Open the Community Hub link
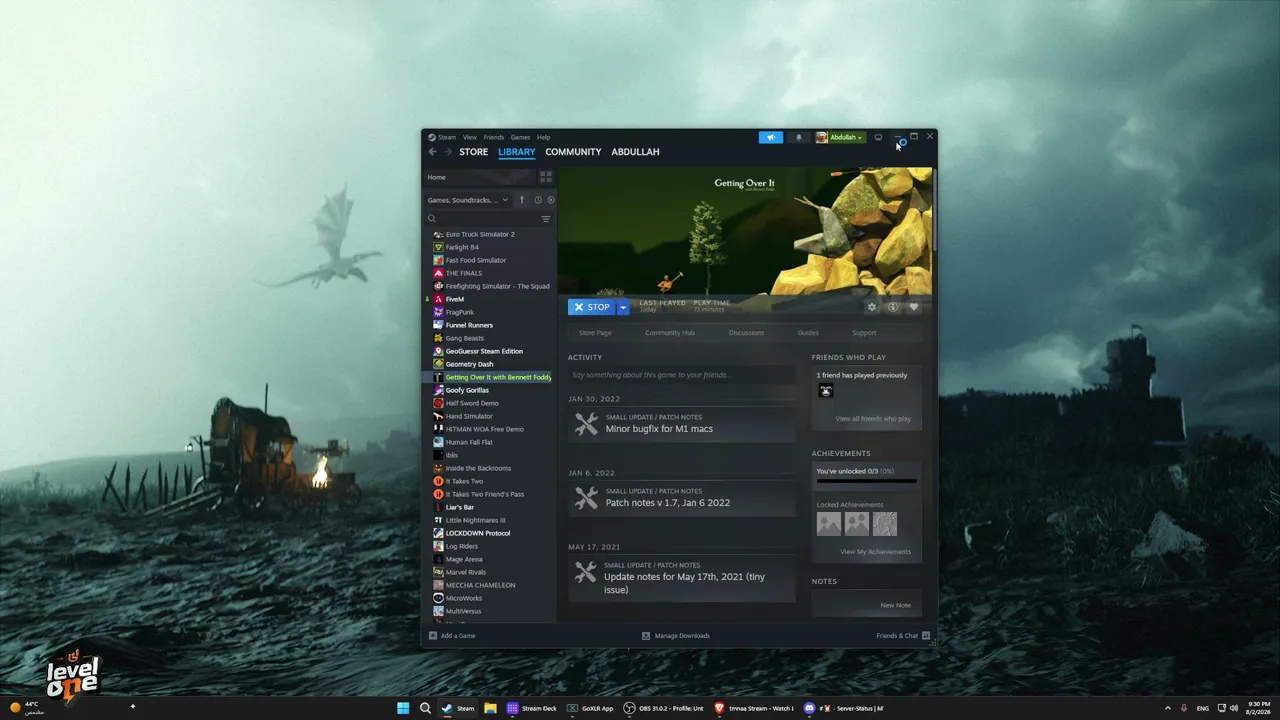 (670, 333)
